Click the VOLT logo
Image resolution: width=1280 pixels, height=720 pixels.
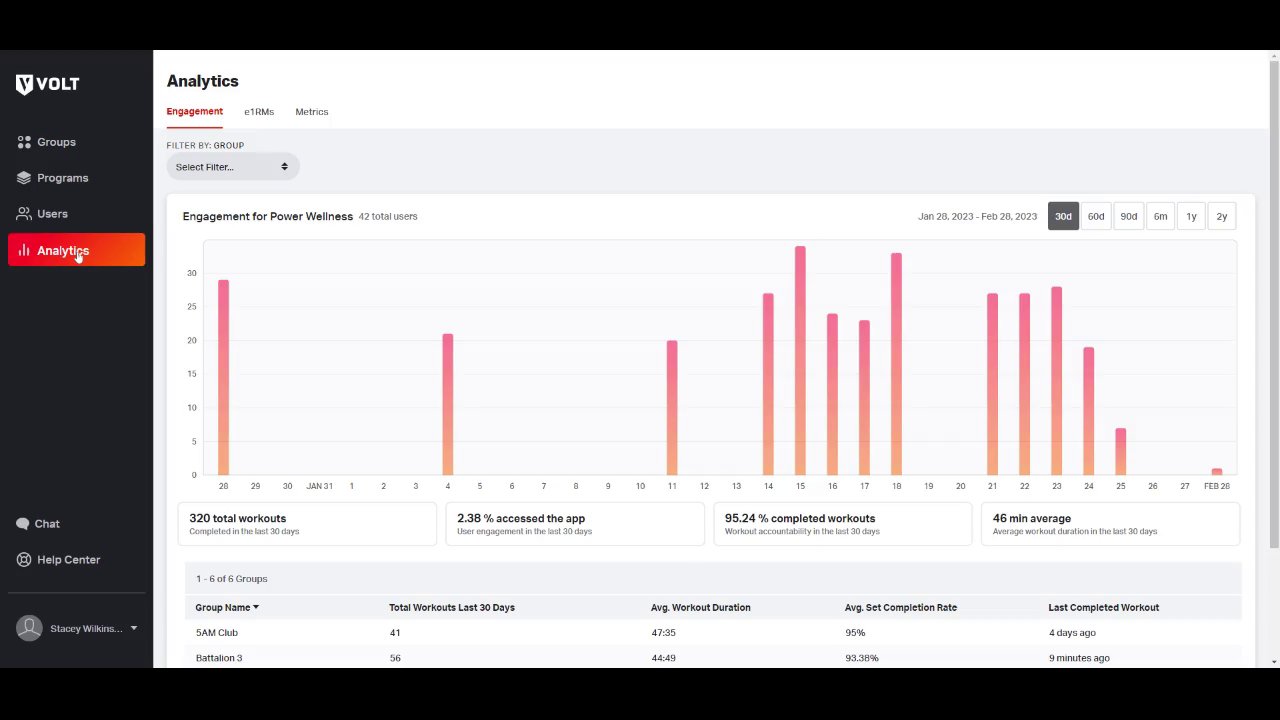pyautogui.click(x=47, y=85)
